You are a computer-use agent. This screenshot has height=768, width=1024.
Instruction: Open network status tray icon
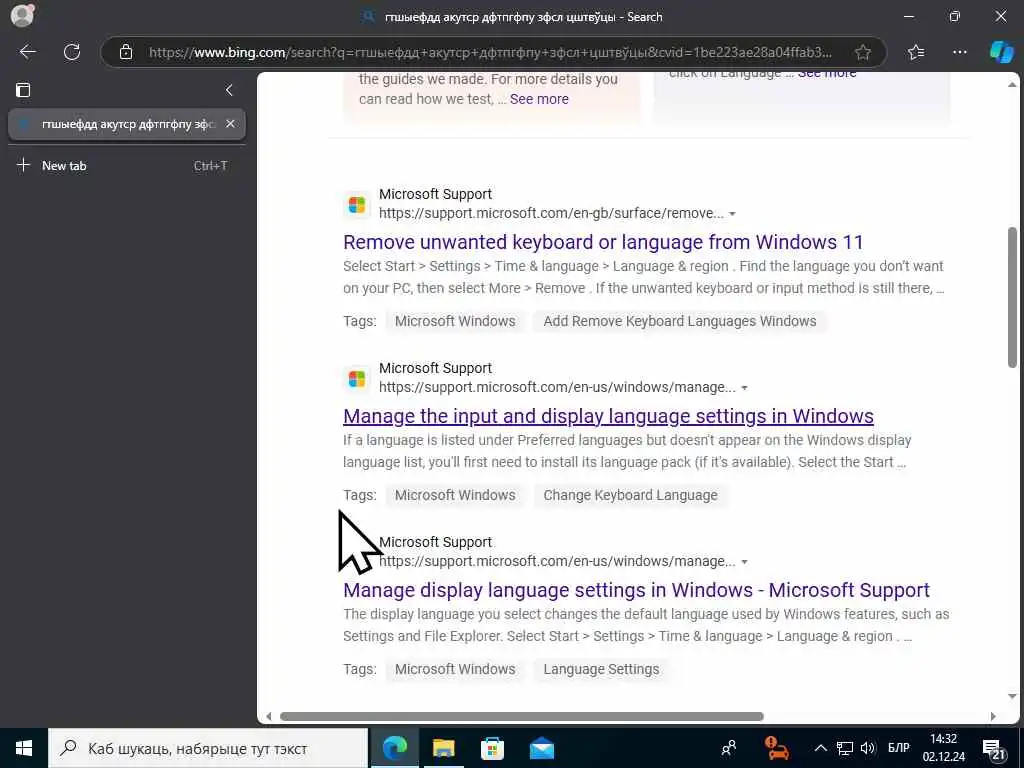click(x=845, y=748)
